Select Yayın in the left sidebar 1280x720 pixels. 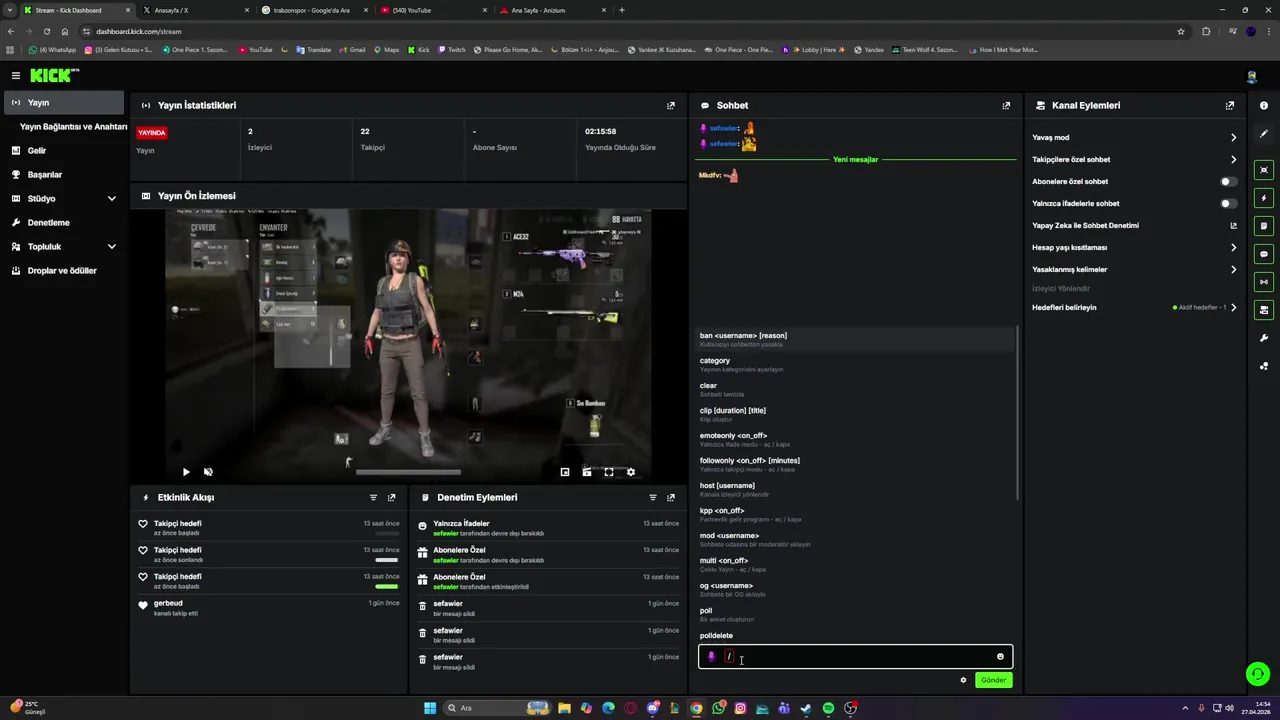tap(64, 103)
